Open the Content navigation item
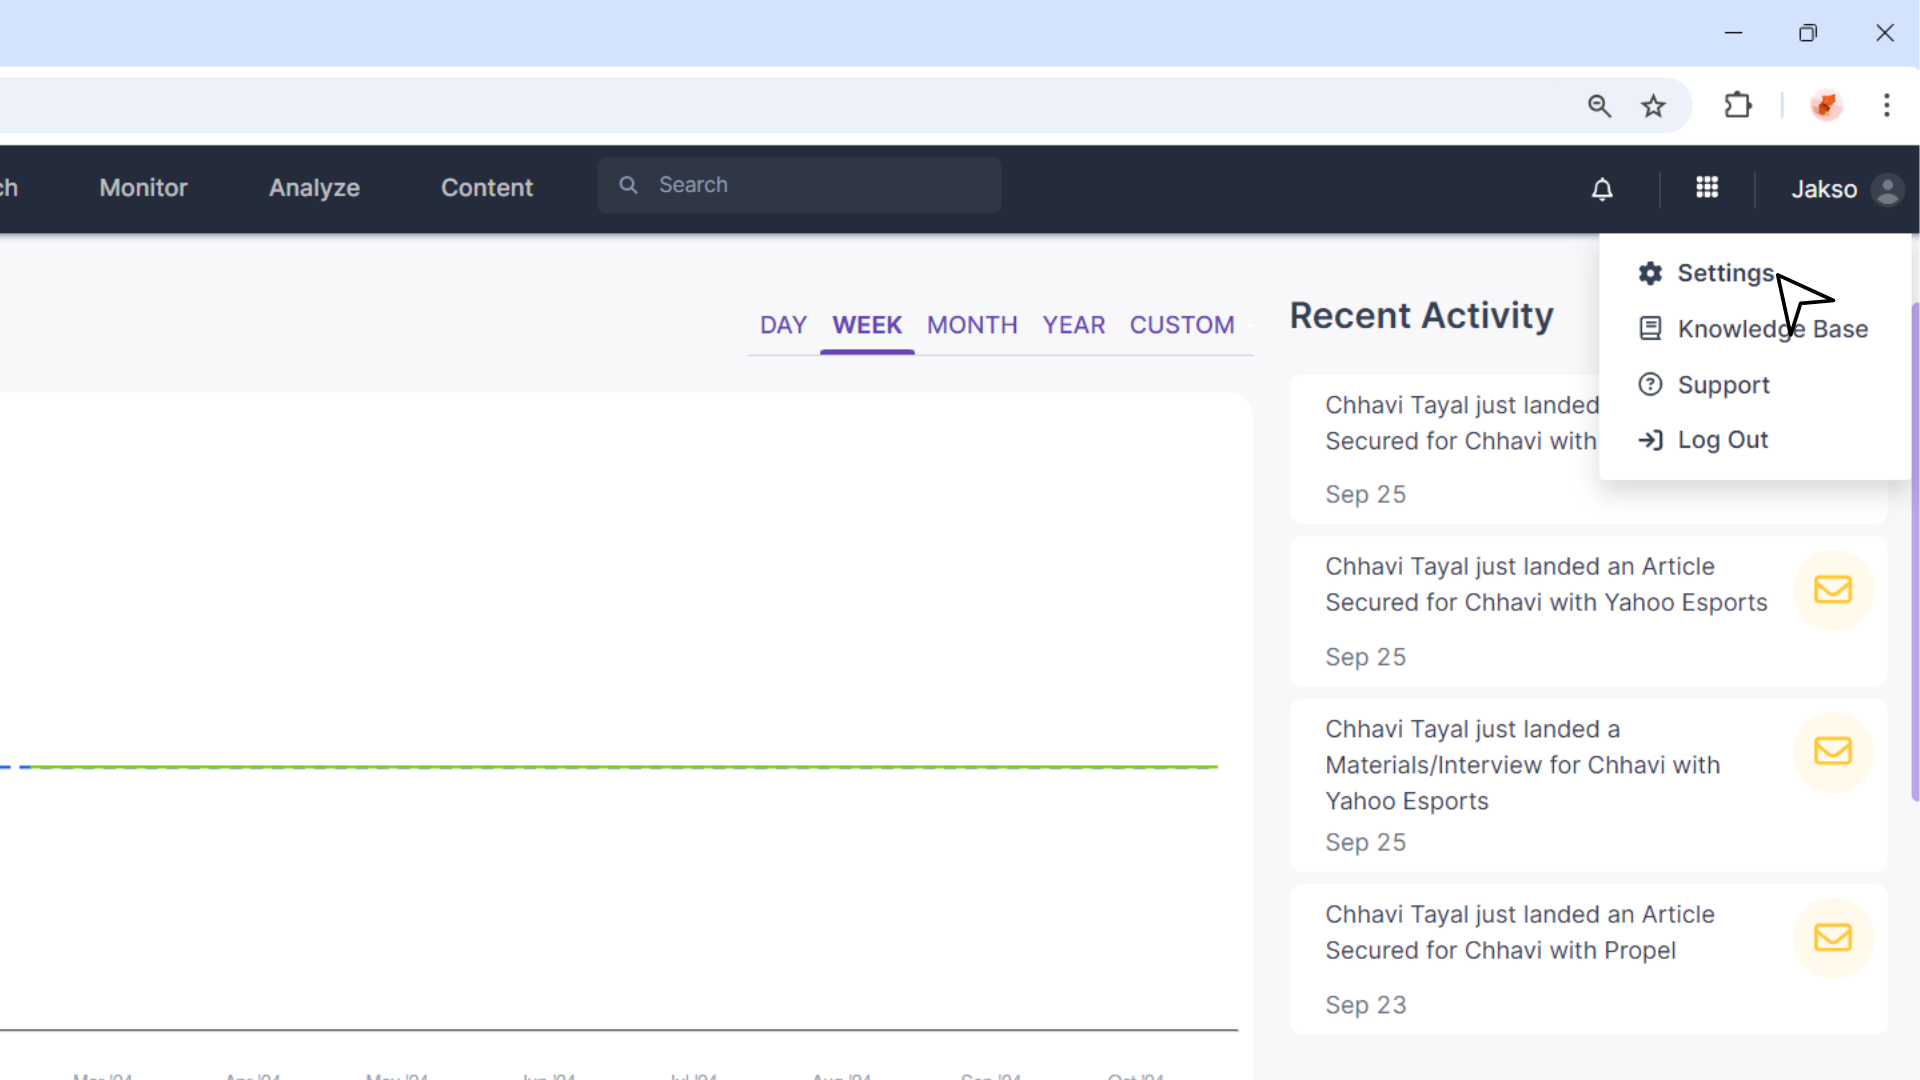The height and width of the screenshot is (1080, 1920). coord(487,188)
